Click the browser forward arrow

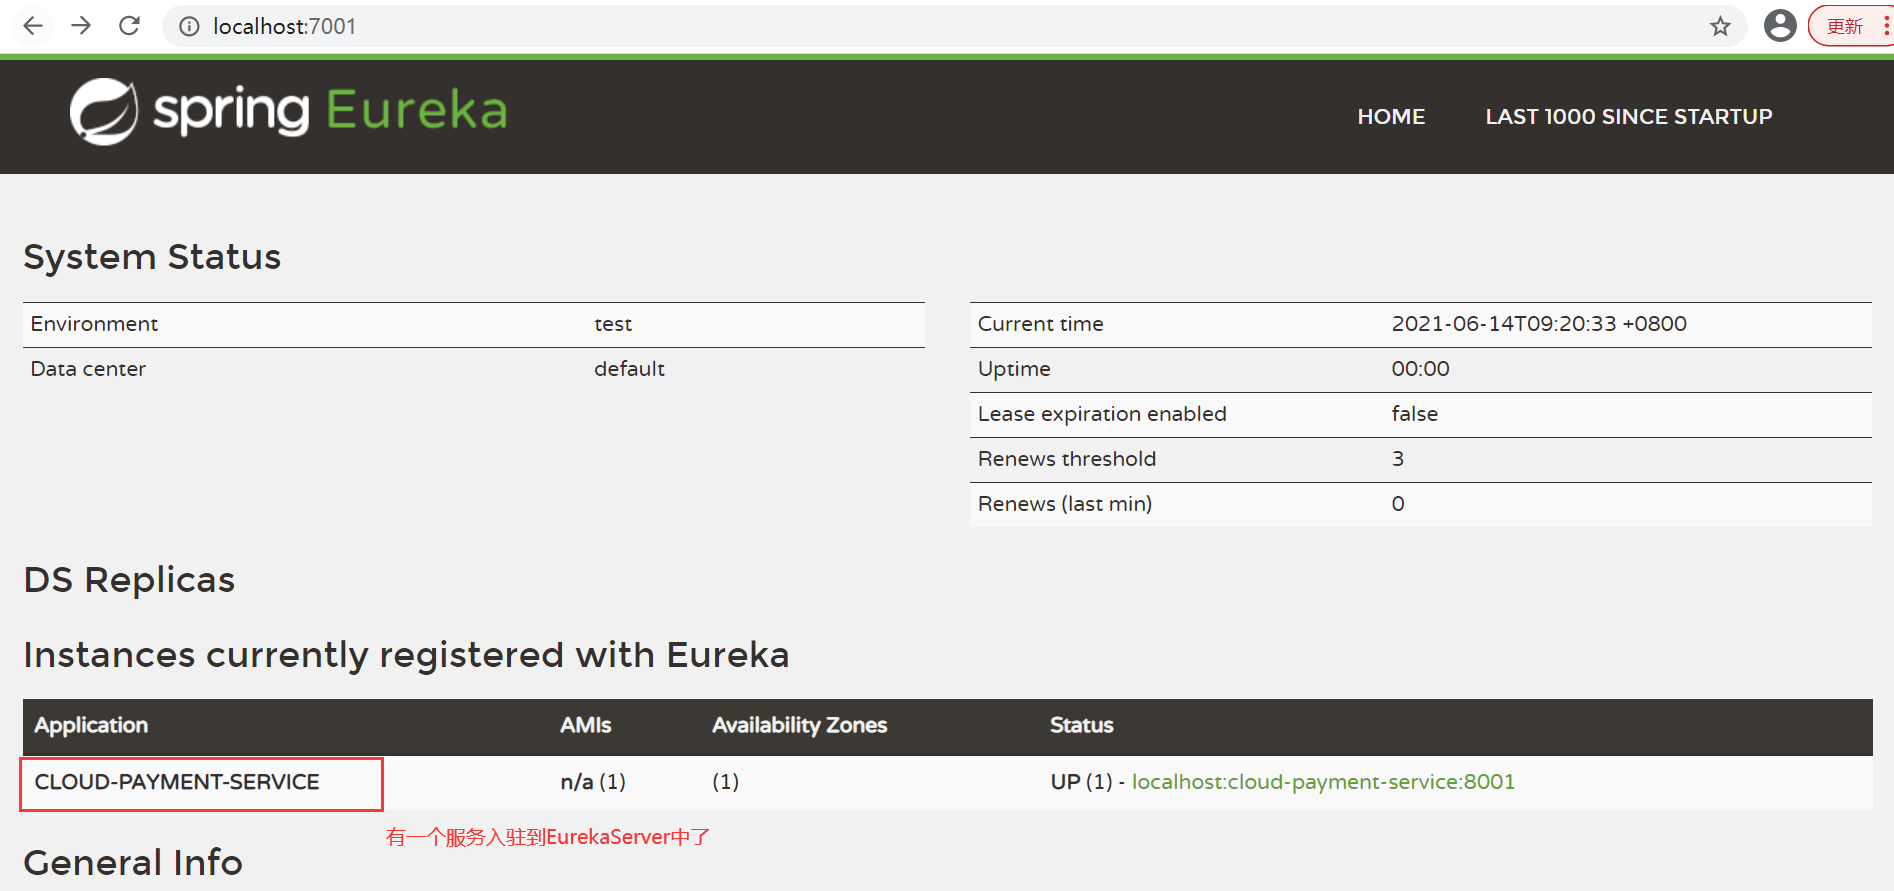click(x=81, y=26)
